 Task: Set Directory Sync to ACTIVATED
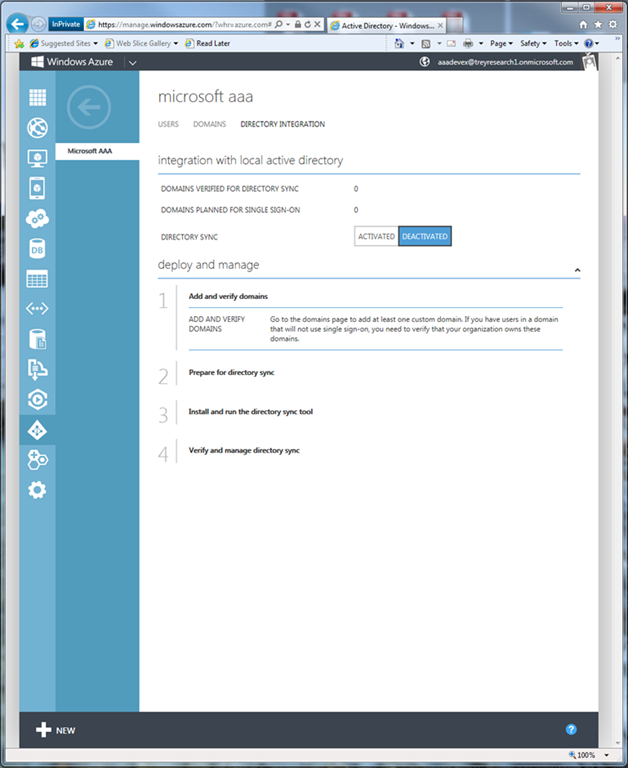pos(376,236)
